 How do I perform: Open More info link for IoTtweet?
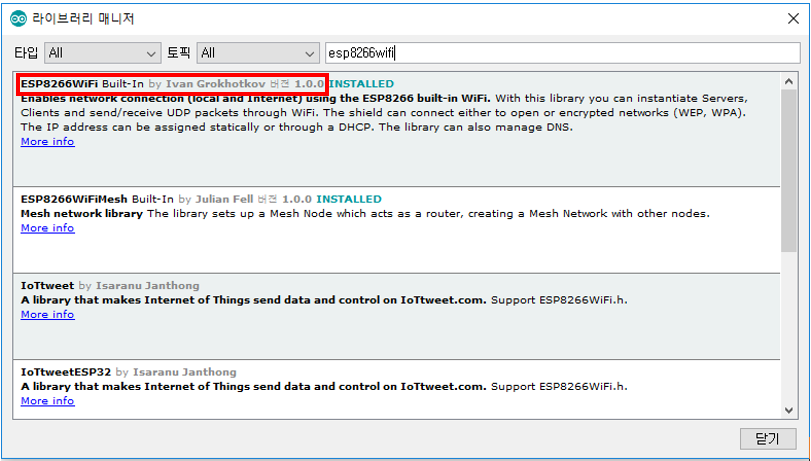[x=48, y=315]
